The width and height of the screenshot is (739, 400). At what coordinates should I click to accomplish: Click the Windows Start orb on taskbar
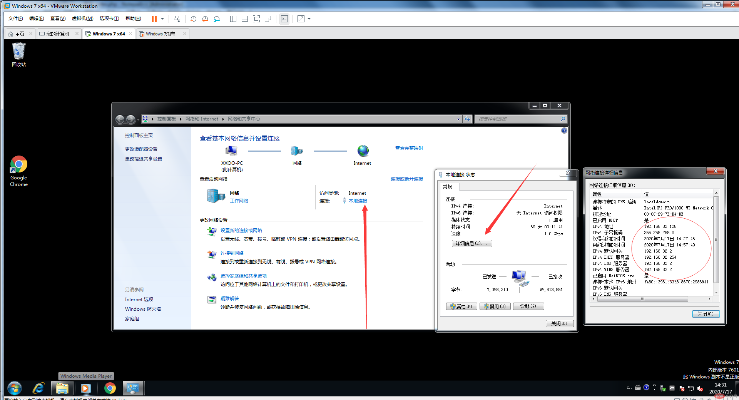[x=14, y=389]
